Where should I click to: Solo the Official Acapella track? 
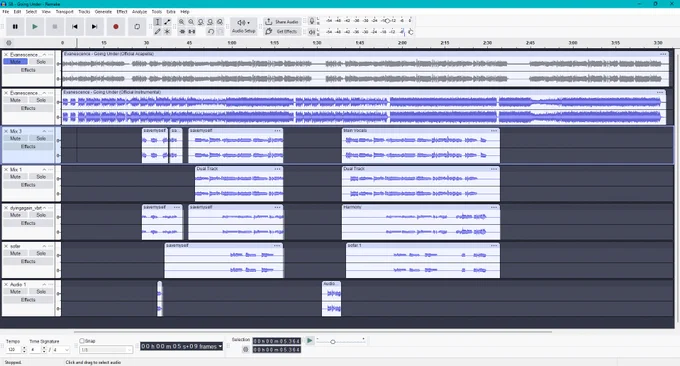pos(41,62)
